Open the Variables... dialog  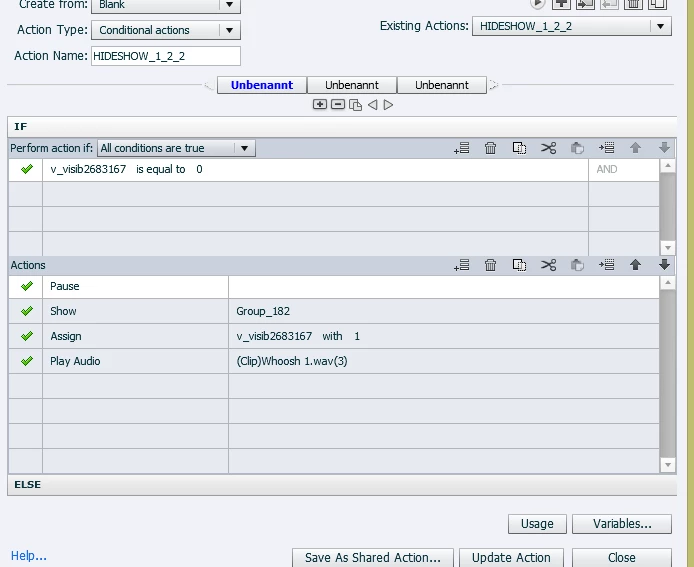click(x=622, y=524)
